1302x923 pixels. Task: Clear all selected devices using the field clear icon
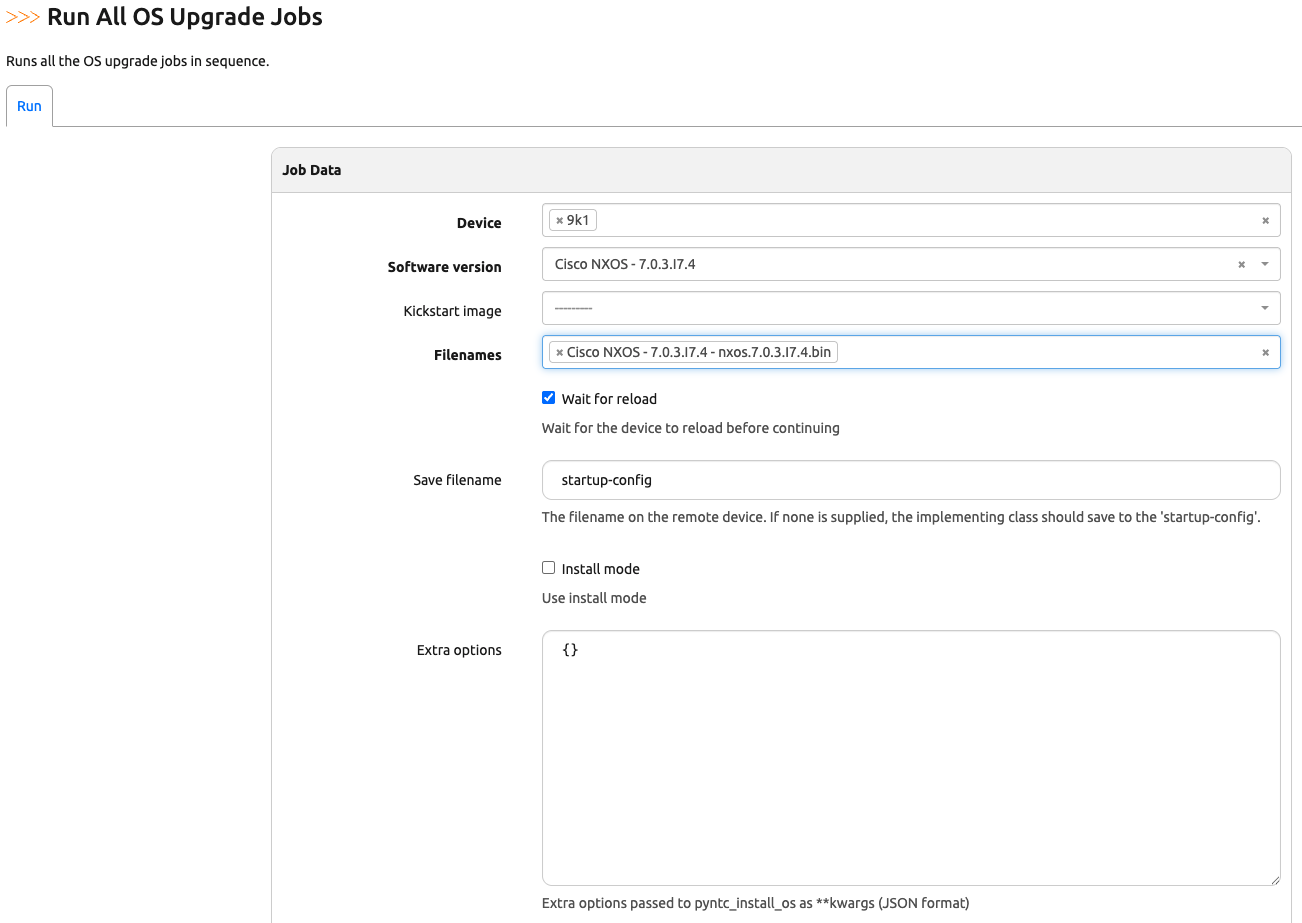pyautogui.click(x=1266, y=219)
